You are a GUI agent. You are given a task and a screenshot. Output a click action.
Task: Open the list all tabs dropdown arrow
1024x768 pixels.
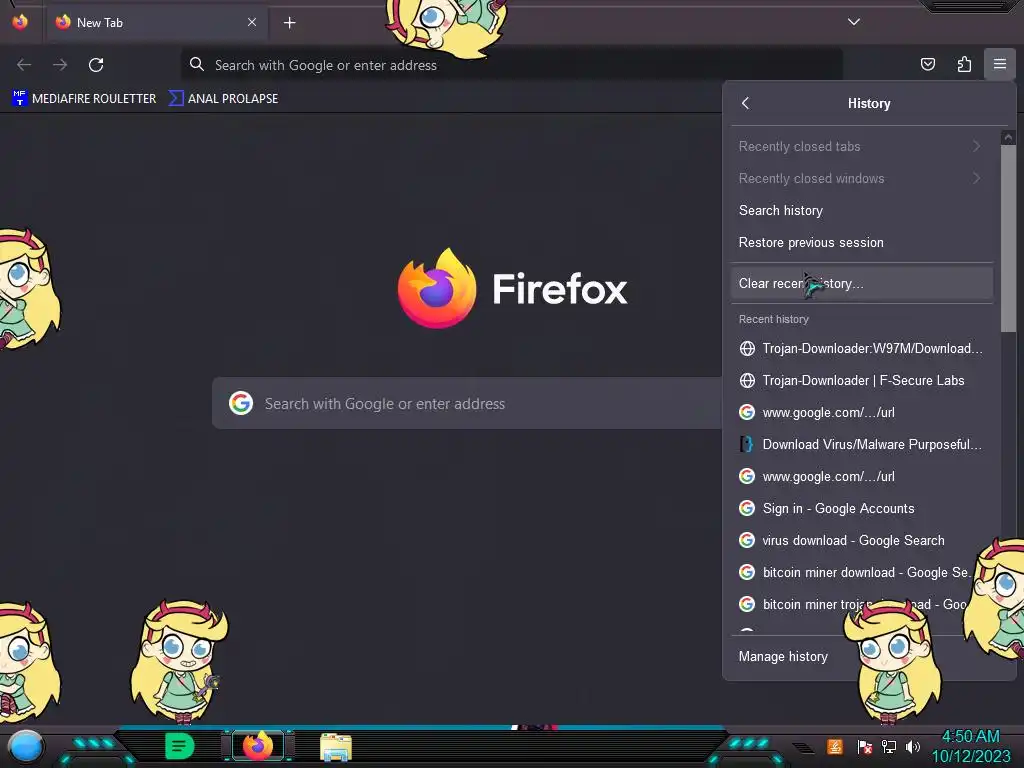[x=854, y=22]
